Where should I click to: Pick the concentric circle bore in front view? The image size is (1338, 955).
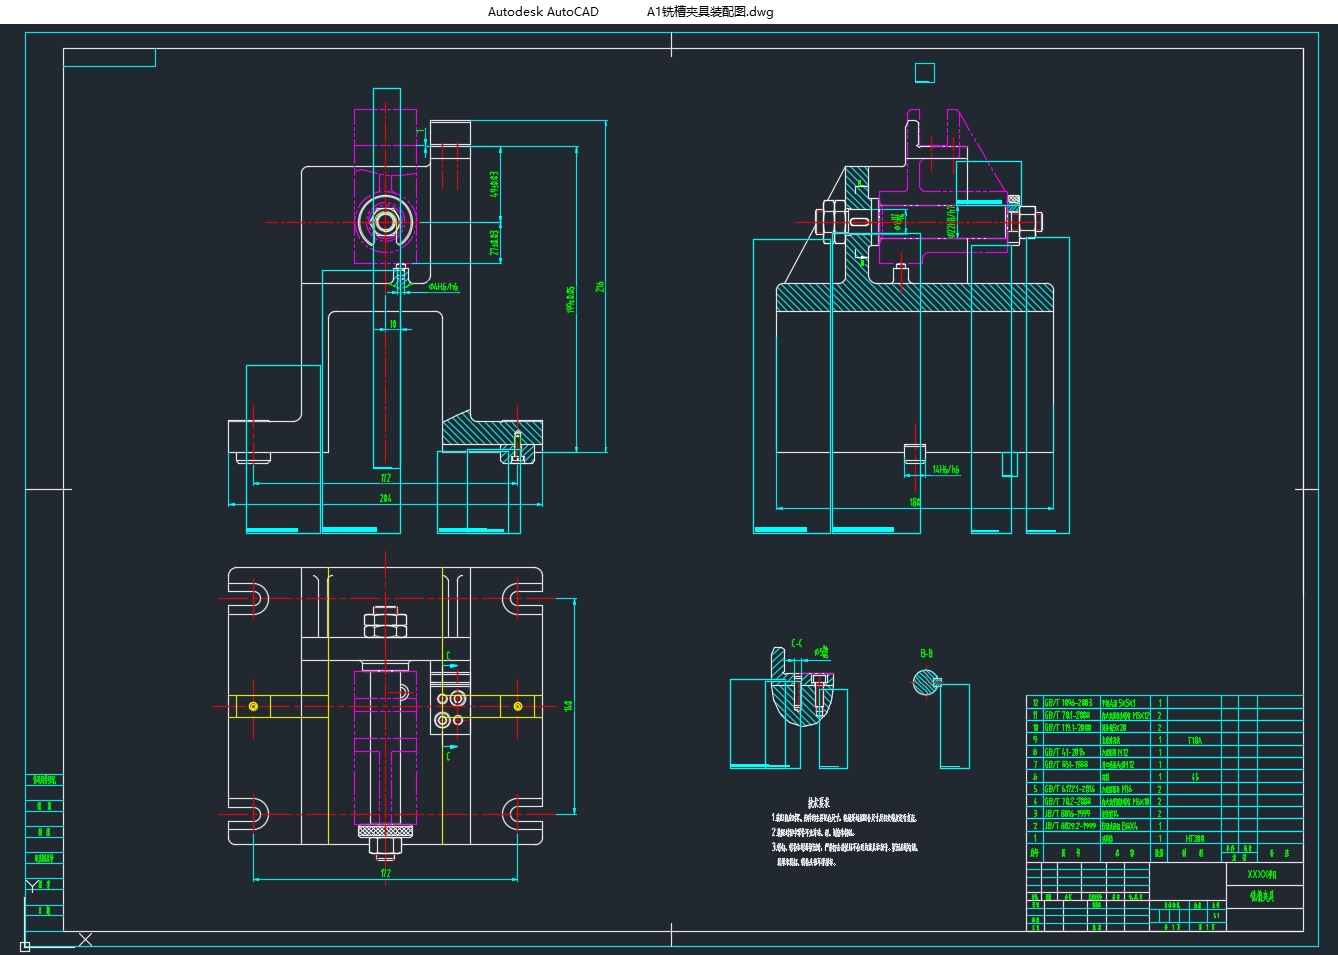[x=386, y=221]
